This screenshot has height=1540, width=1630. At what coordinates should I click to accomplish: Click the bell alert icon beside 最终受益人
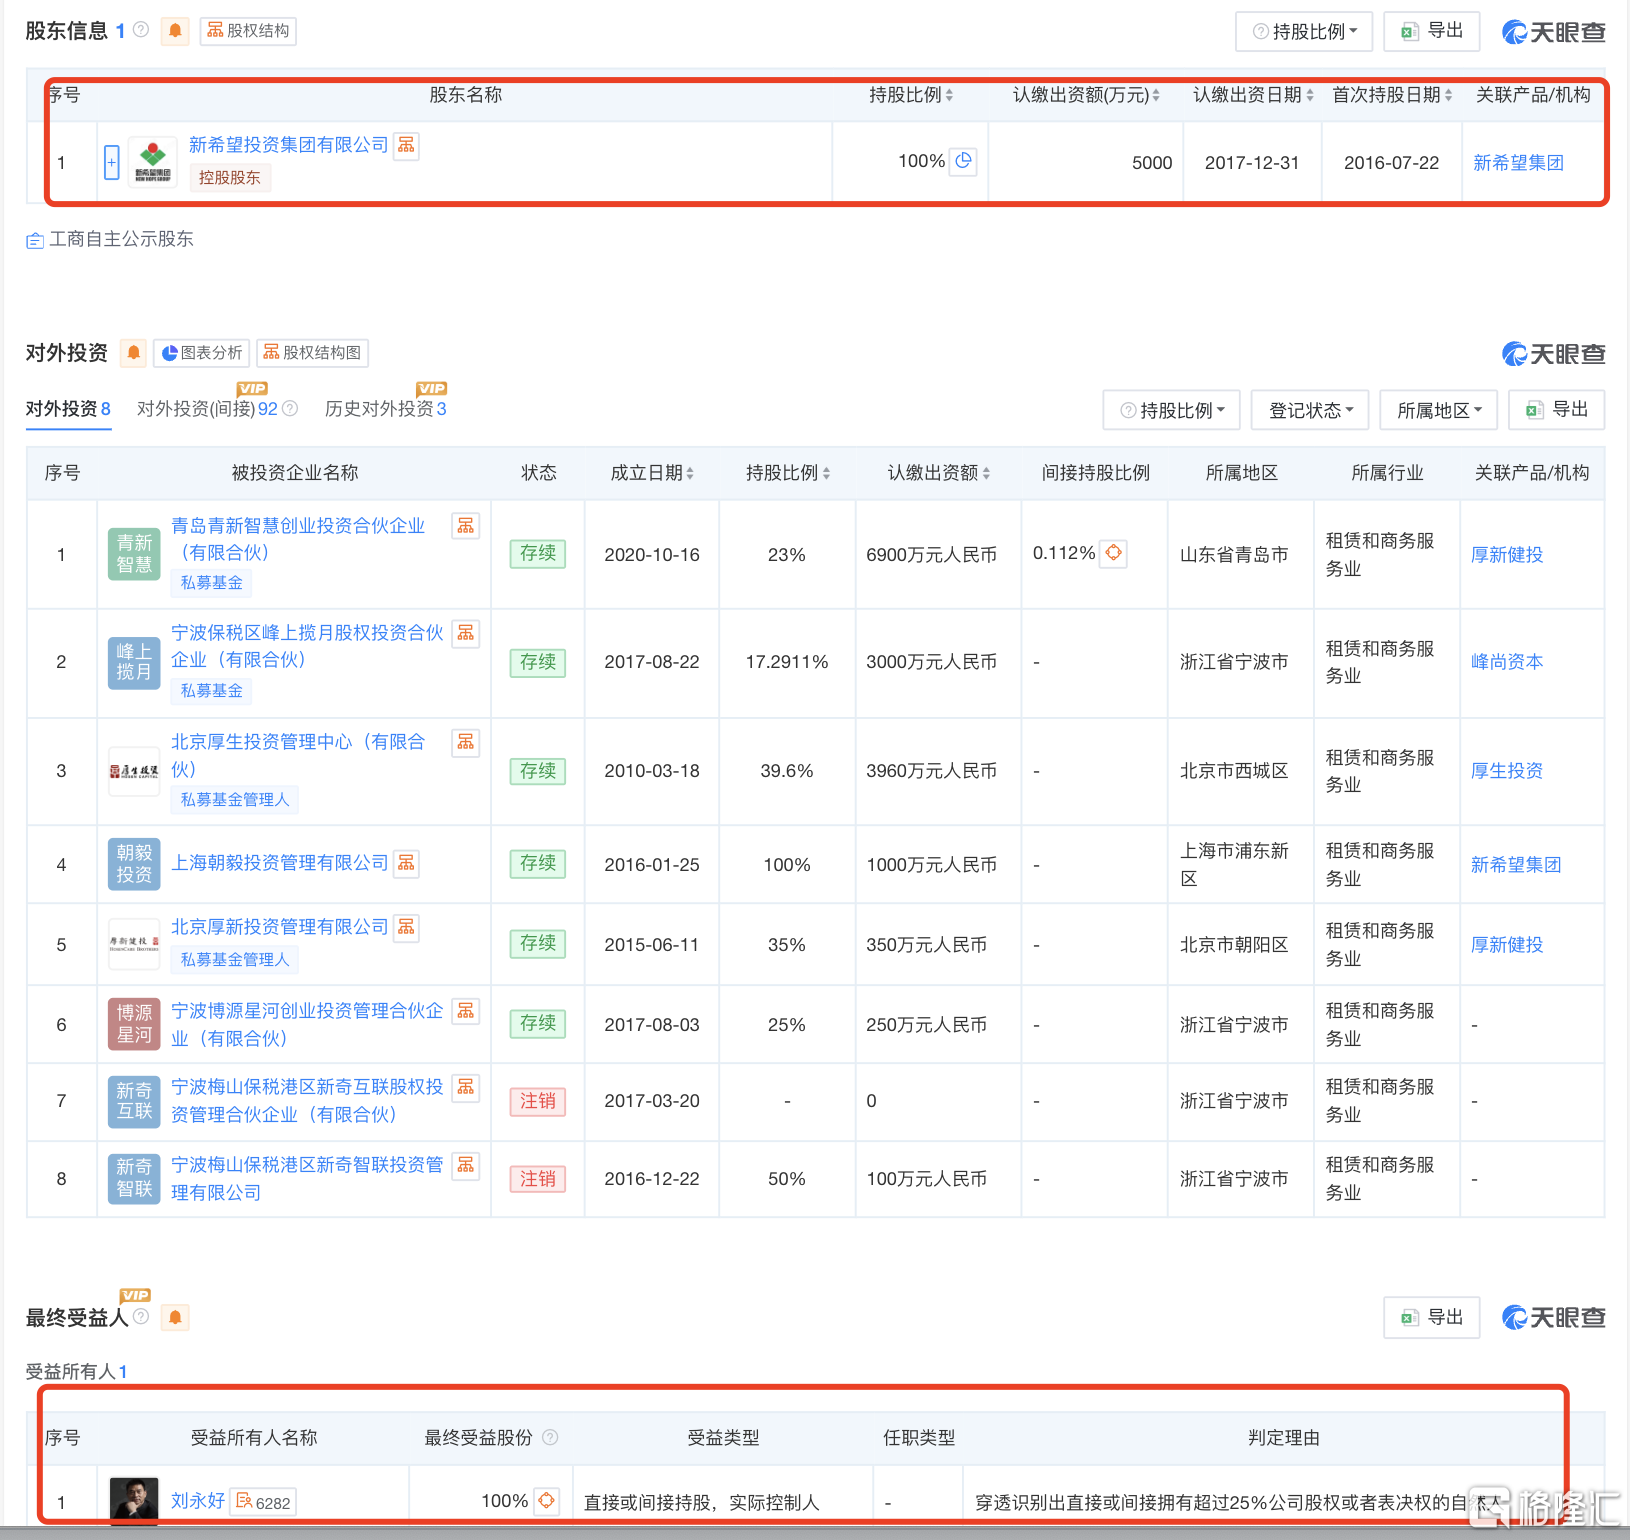pos(175,1318)
